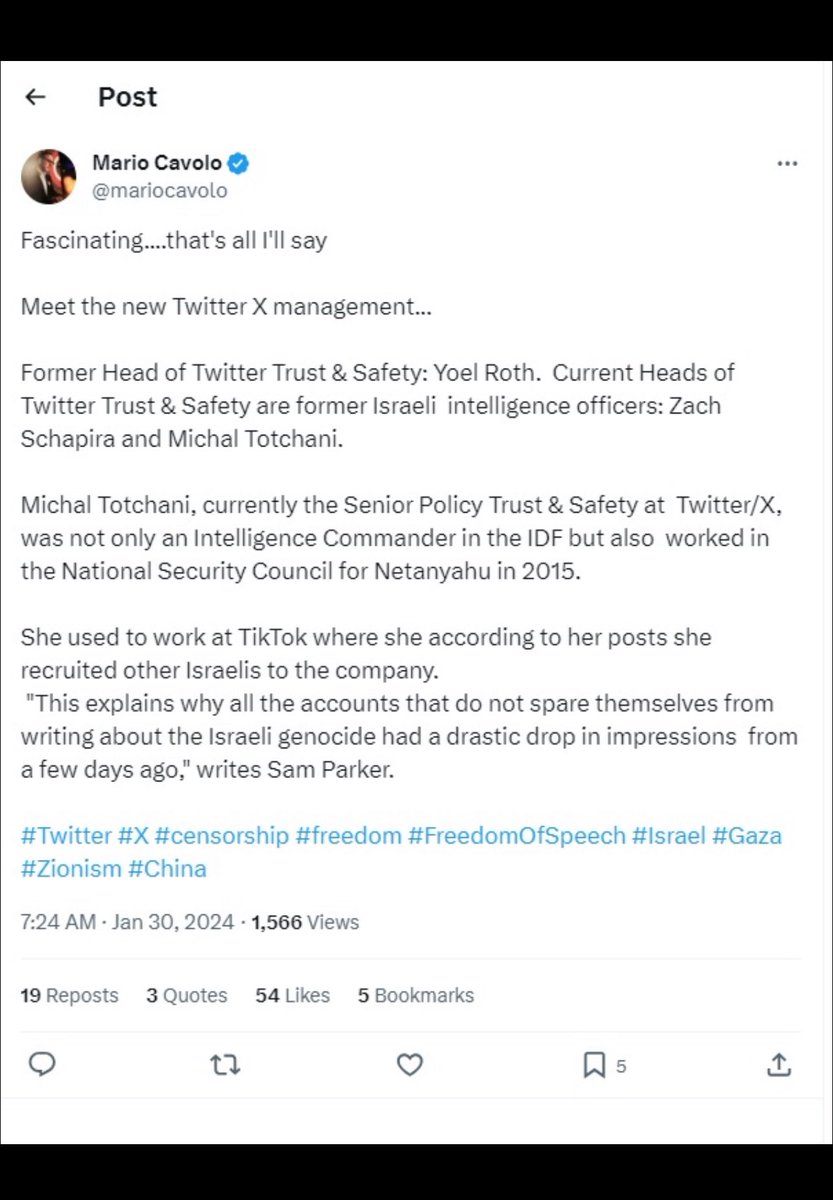Open the #FreedomOfSpeech hashtag
The height and width of the screenshot is (1200, 833).
[x=516, y=835]
